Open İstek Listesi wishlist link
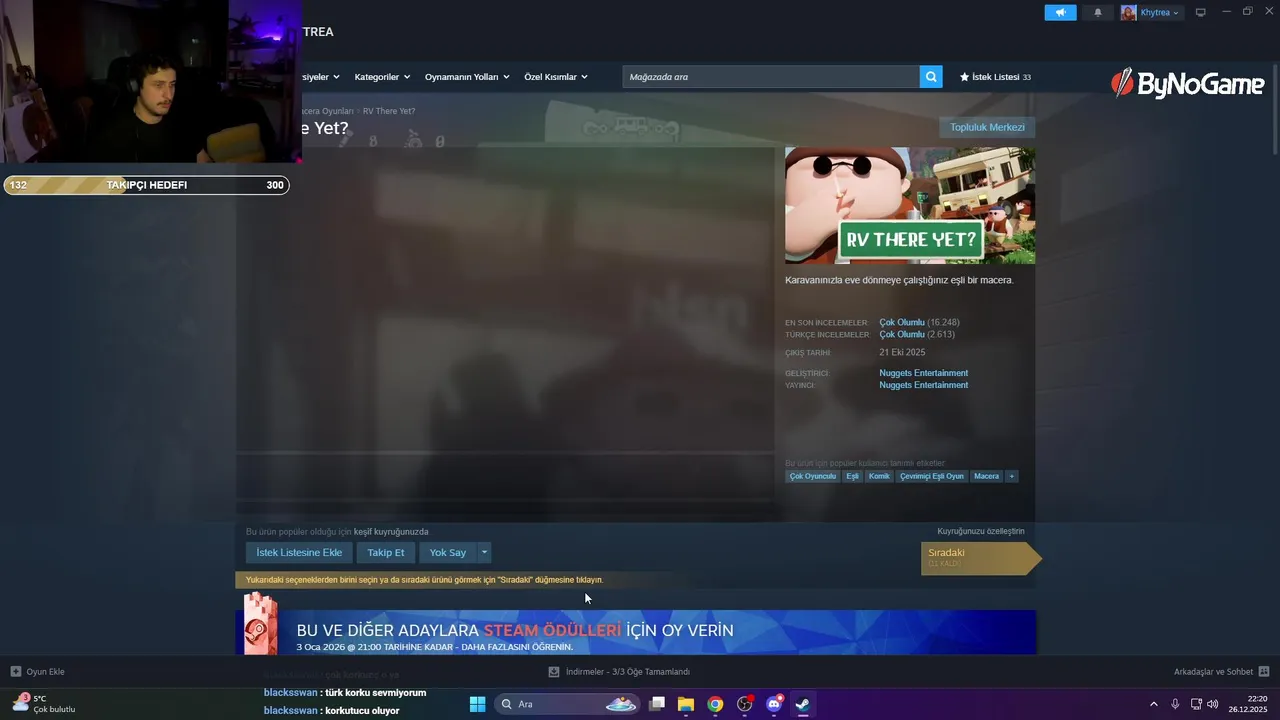 click(x=995, y=77)
